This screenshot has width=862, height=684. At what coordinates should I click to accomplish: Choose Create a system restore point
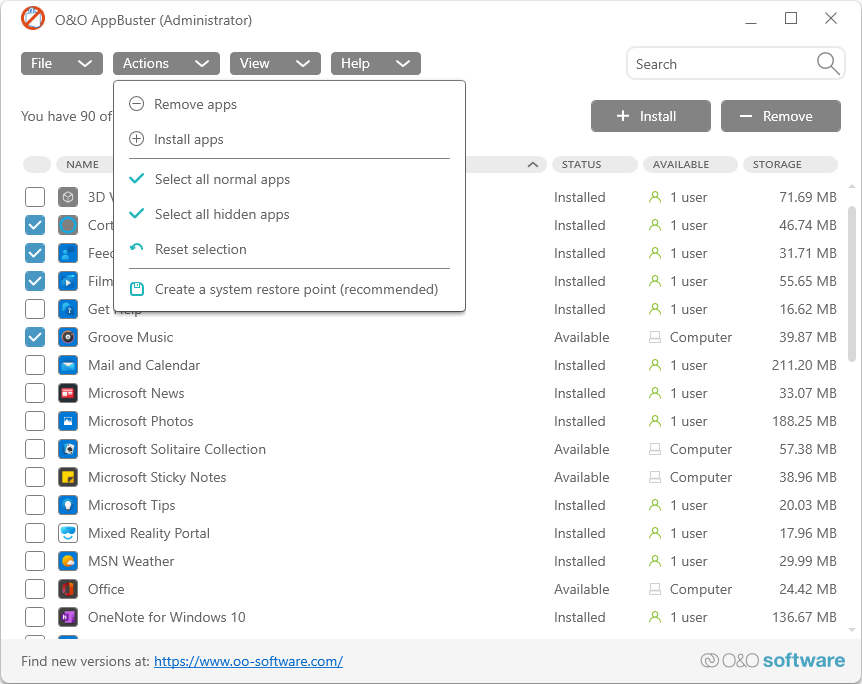[289, 289]
